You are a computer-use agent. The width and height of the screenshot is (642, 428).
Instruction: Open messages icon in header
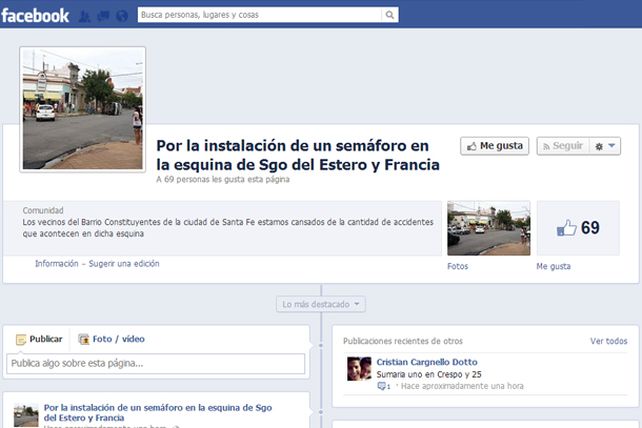coord(103,16)
